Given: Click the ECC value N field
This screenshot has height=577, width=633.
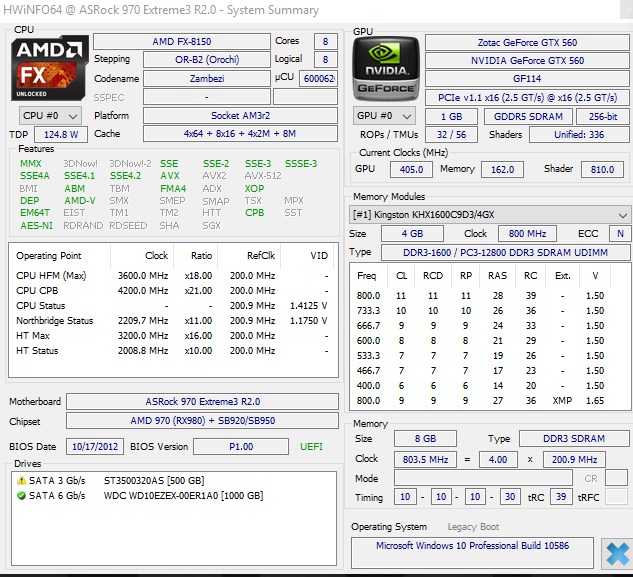Looking at the screenshot, I should click(620, 233).
